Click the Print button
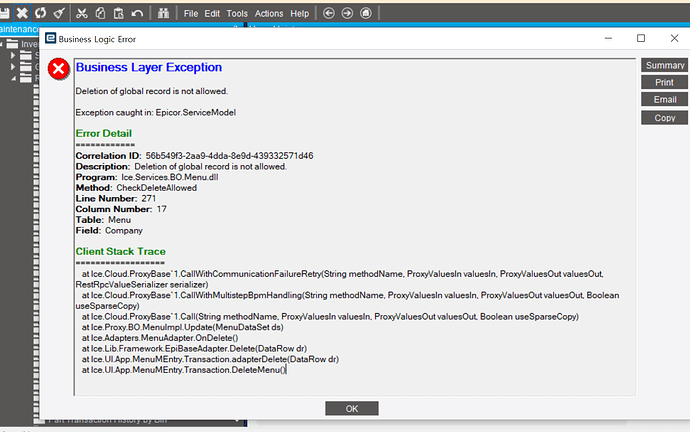 pyautogui.click(x=664, y=82)
